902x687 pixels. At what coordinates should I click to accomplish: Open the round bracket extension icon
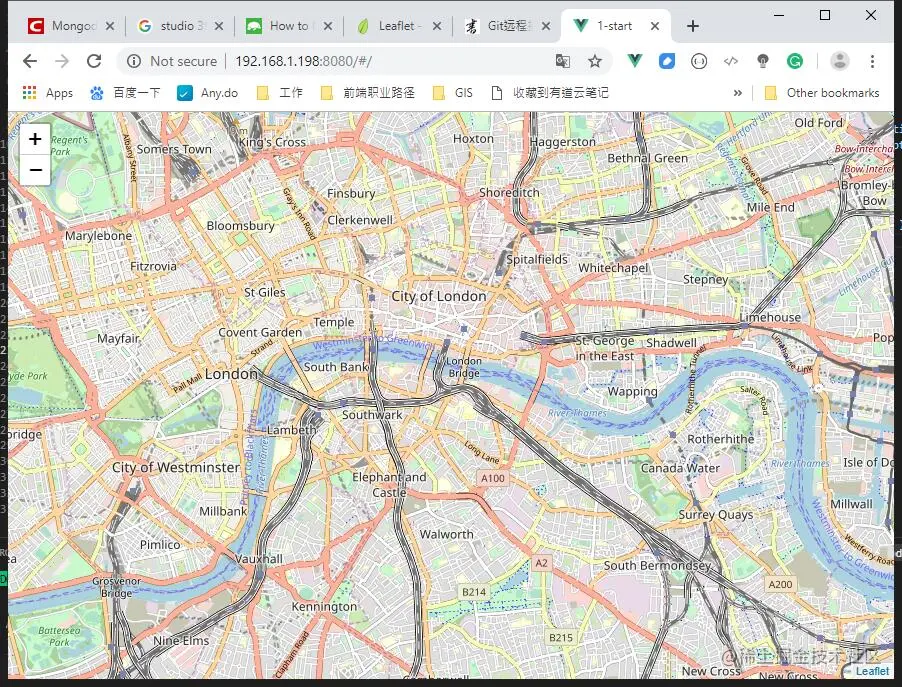[x=699, y=61]
